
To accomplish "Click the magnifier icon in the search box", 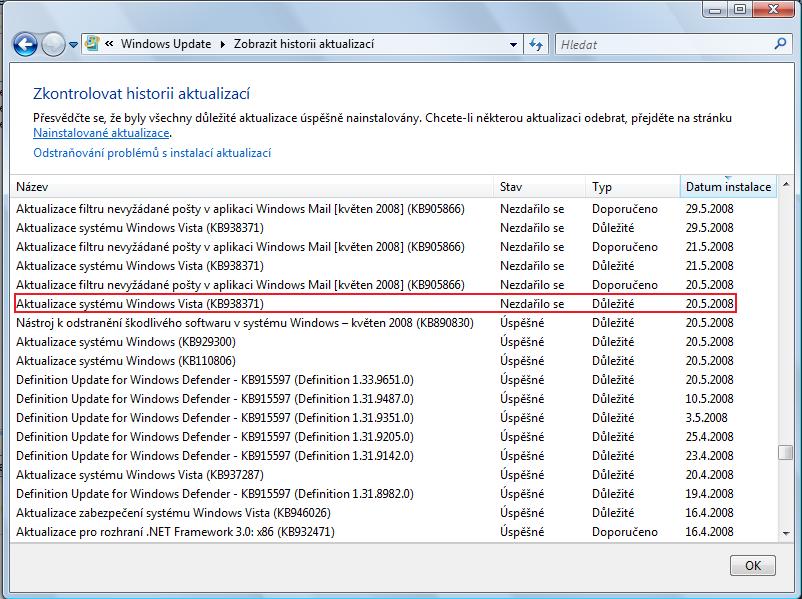I will pyautogui.click(x=781, y=45).
